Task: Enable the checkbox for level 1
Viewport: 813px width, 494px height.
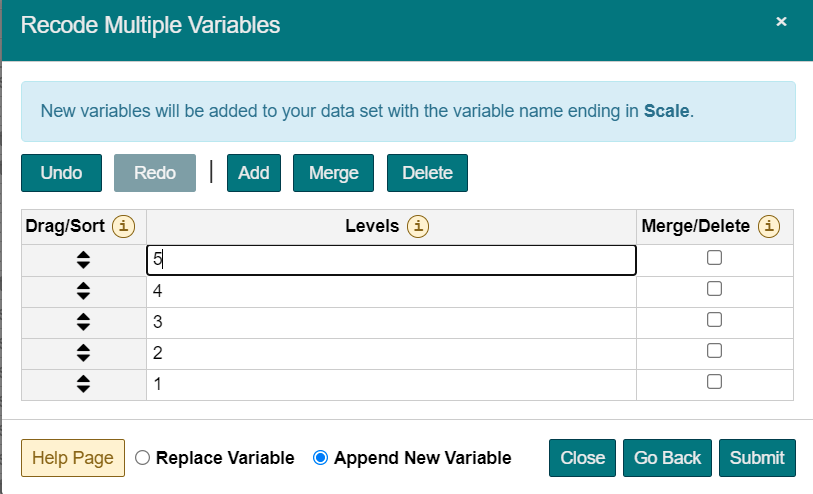Action: 714,382
